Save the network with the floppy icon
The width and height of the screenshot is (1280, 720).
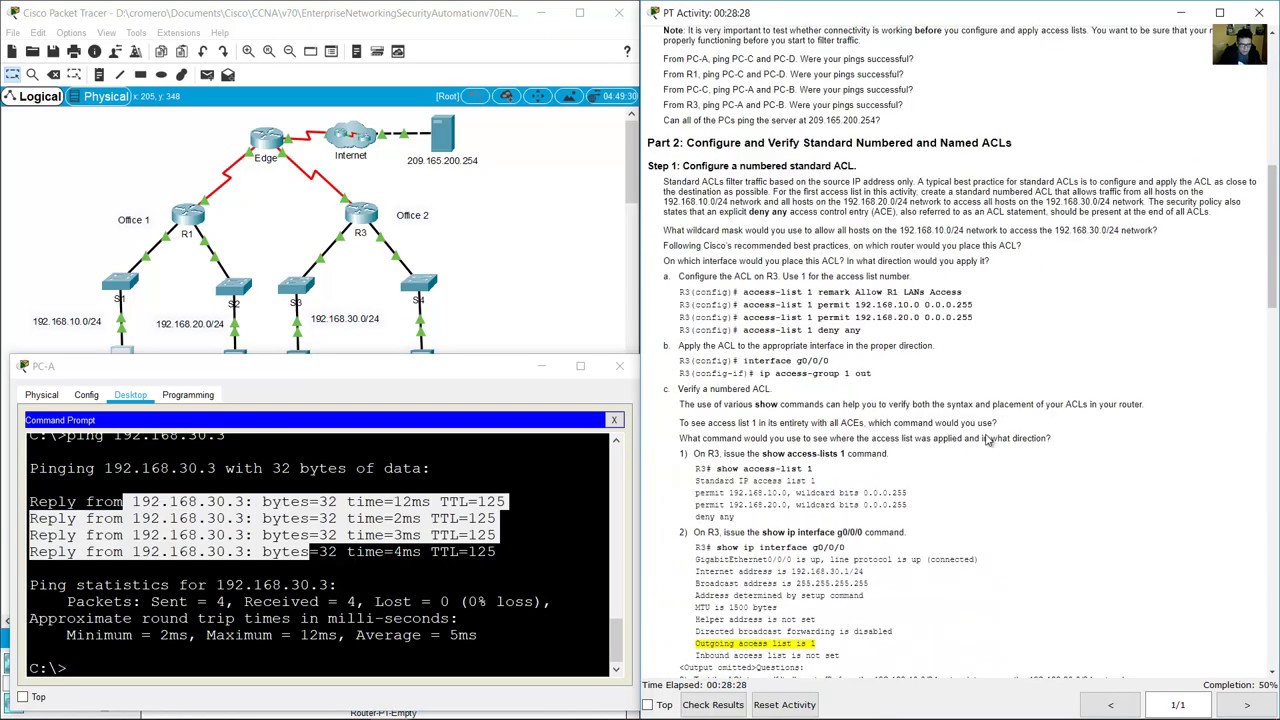tap(53, 51)
